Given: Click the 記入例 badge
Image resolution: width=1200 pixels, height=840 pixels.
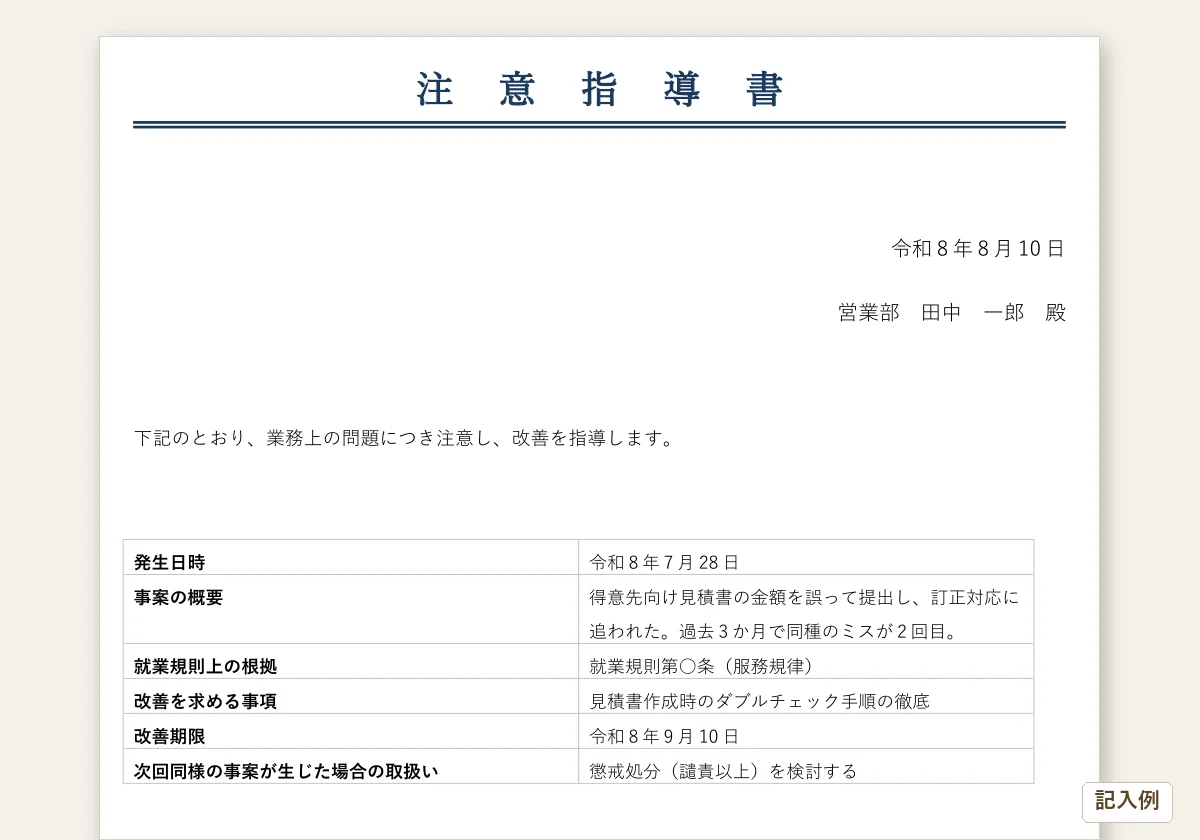Looking at the screenshot, I should click(x=1127, y=801).
